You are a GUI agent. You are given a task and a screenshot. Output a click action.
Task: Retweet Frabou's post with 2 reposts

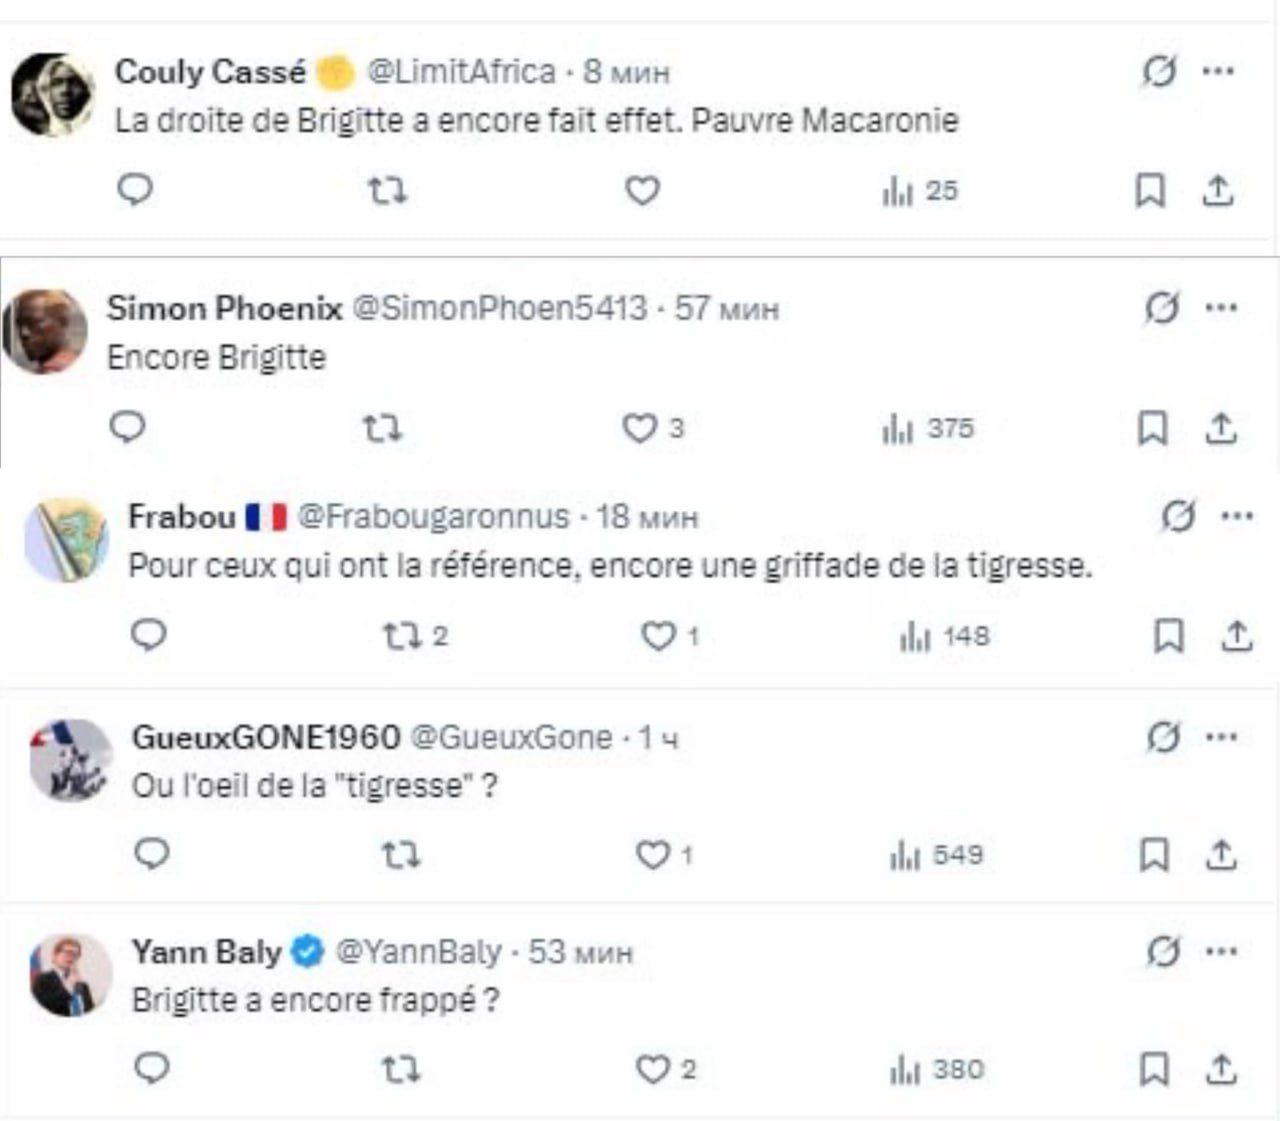click(402, 636)
